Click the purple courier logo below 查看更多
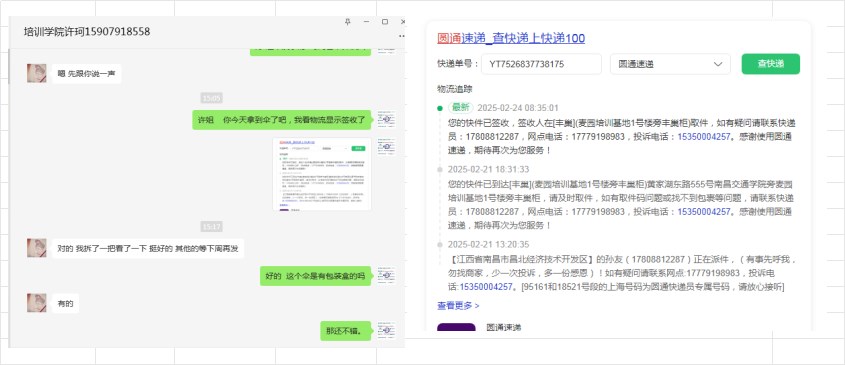 (x=456, y=327)
